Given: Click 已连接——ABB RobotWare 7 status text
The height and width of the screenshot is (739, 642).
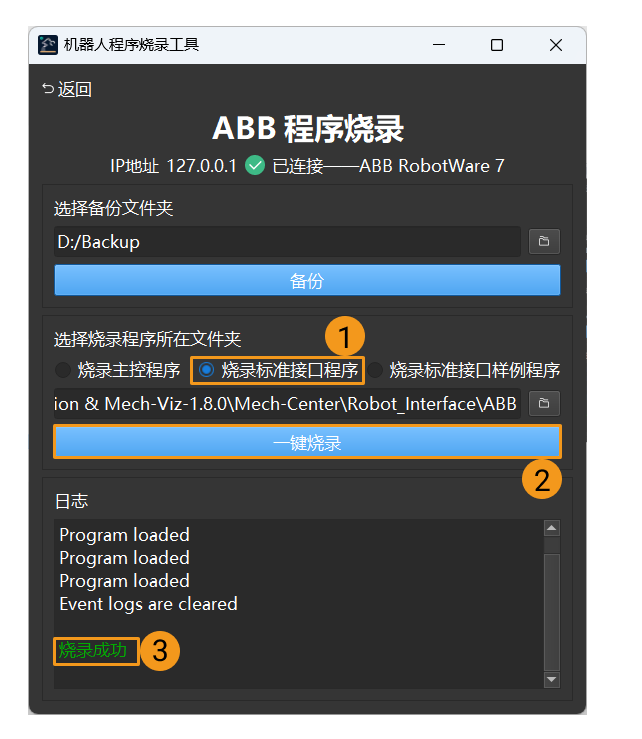Looking at the screenshot, I should 389,166.
